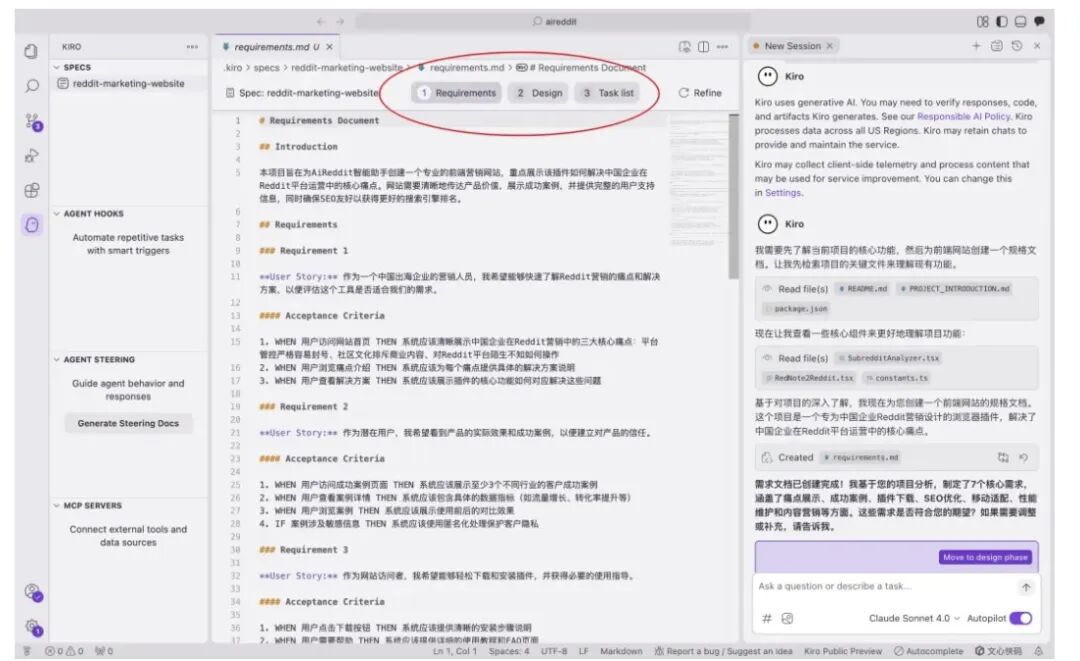Select the requirements.md editor tab
The height and width of the screenshot is (661, 1080).
[276, 47]
